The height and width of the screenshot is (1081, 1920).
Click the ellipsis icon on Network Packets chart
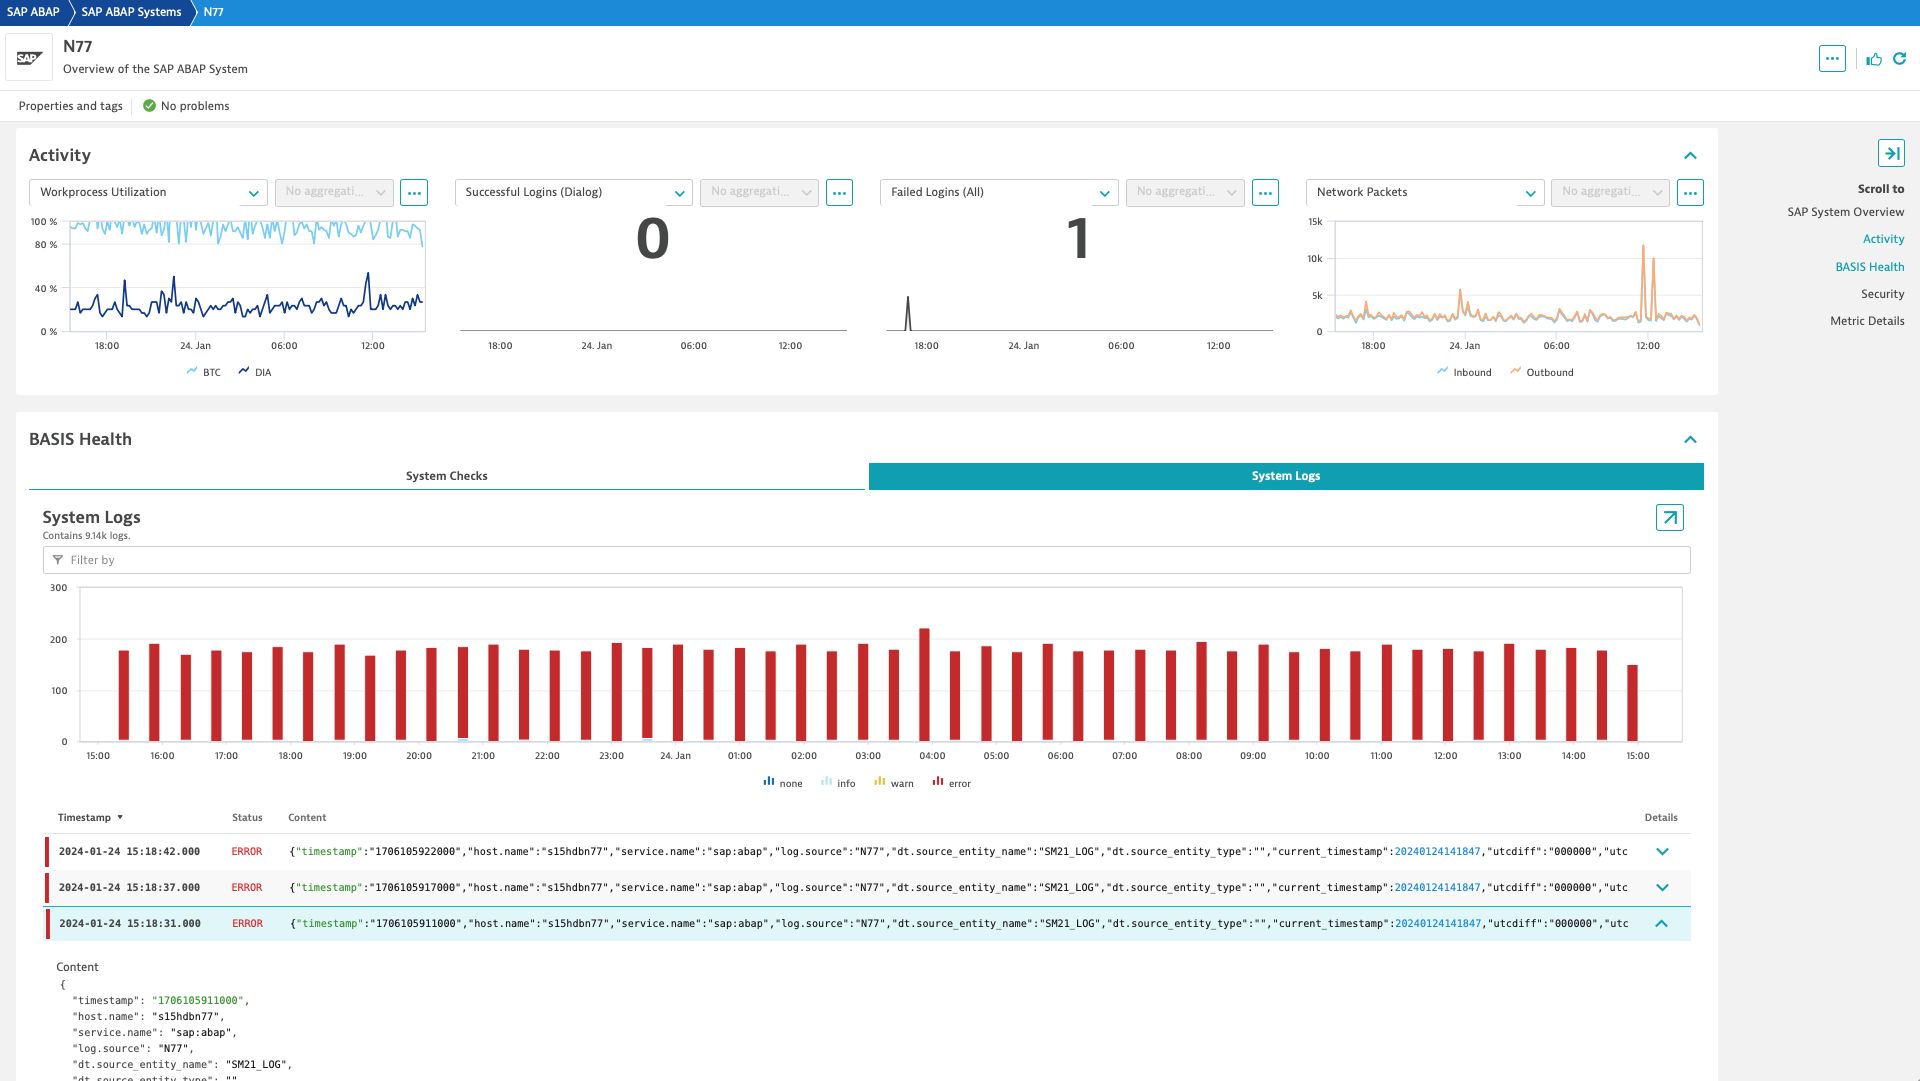1689,192
